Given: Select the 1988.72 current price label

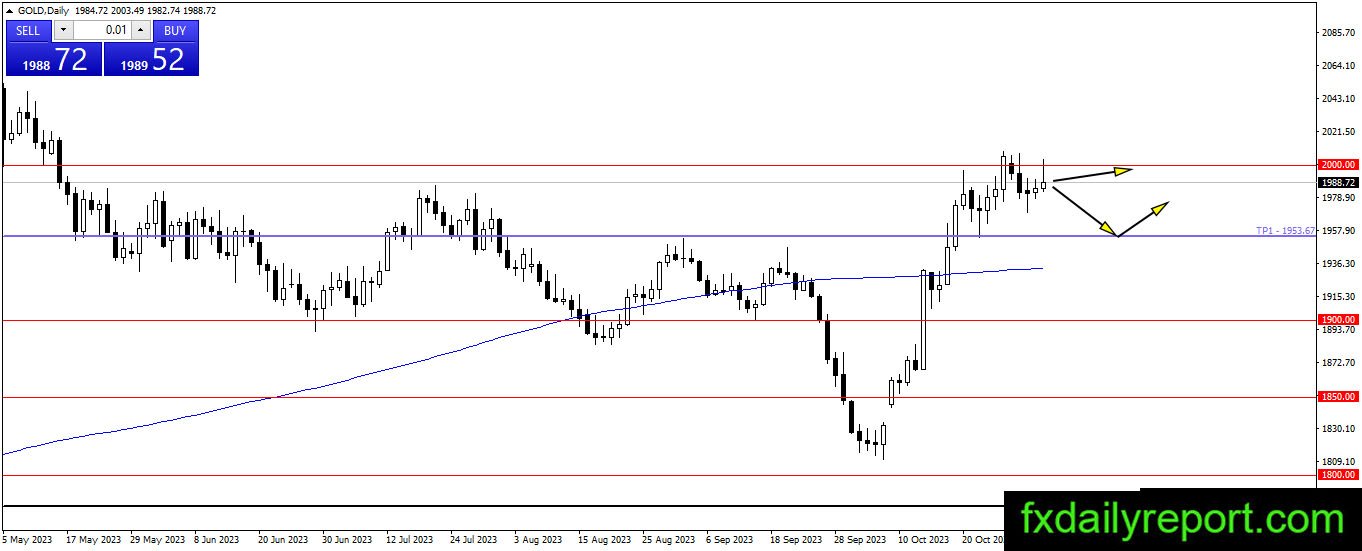Looking at the screenshot, I should tap(1338, 183).
